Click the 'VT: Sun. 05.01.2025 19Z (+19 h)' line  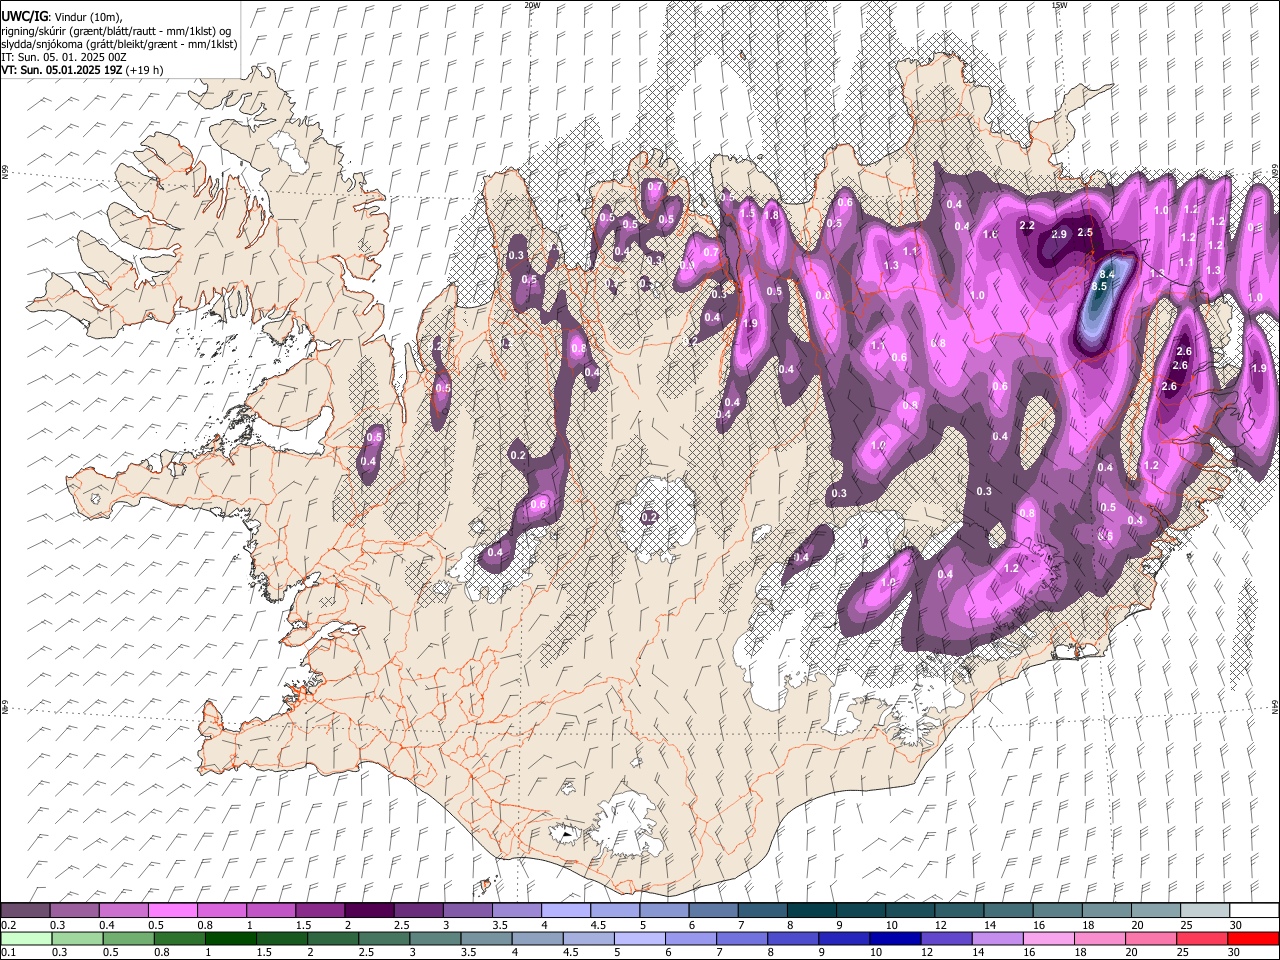(x=82, y=70)
